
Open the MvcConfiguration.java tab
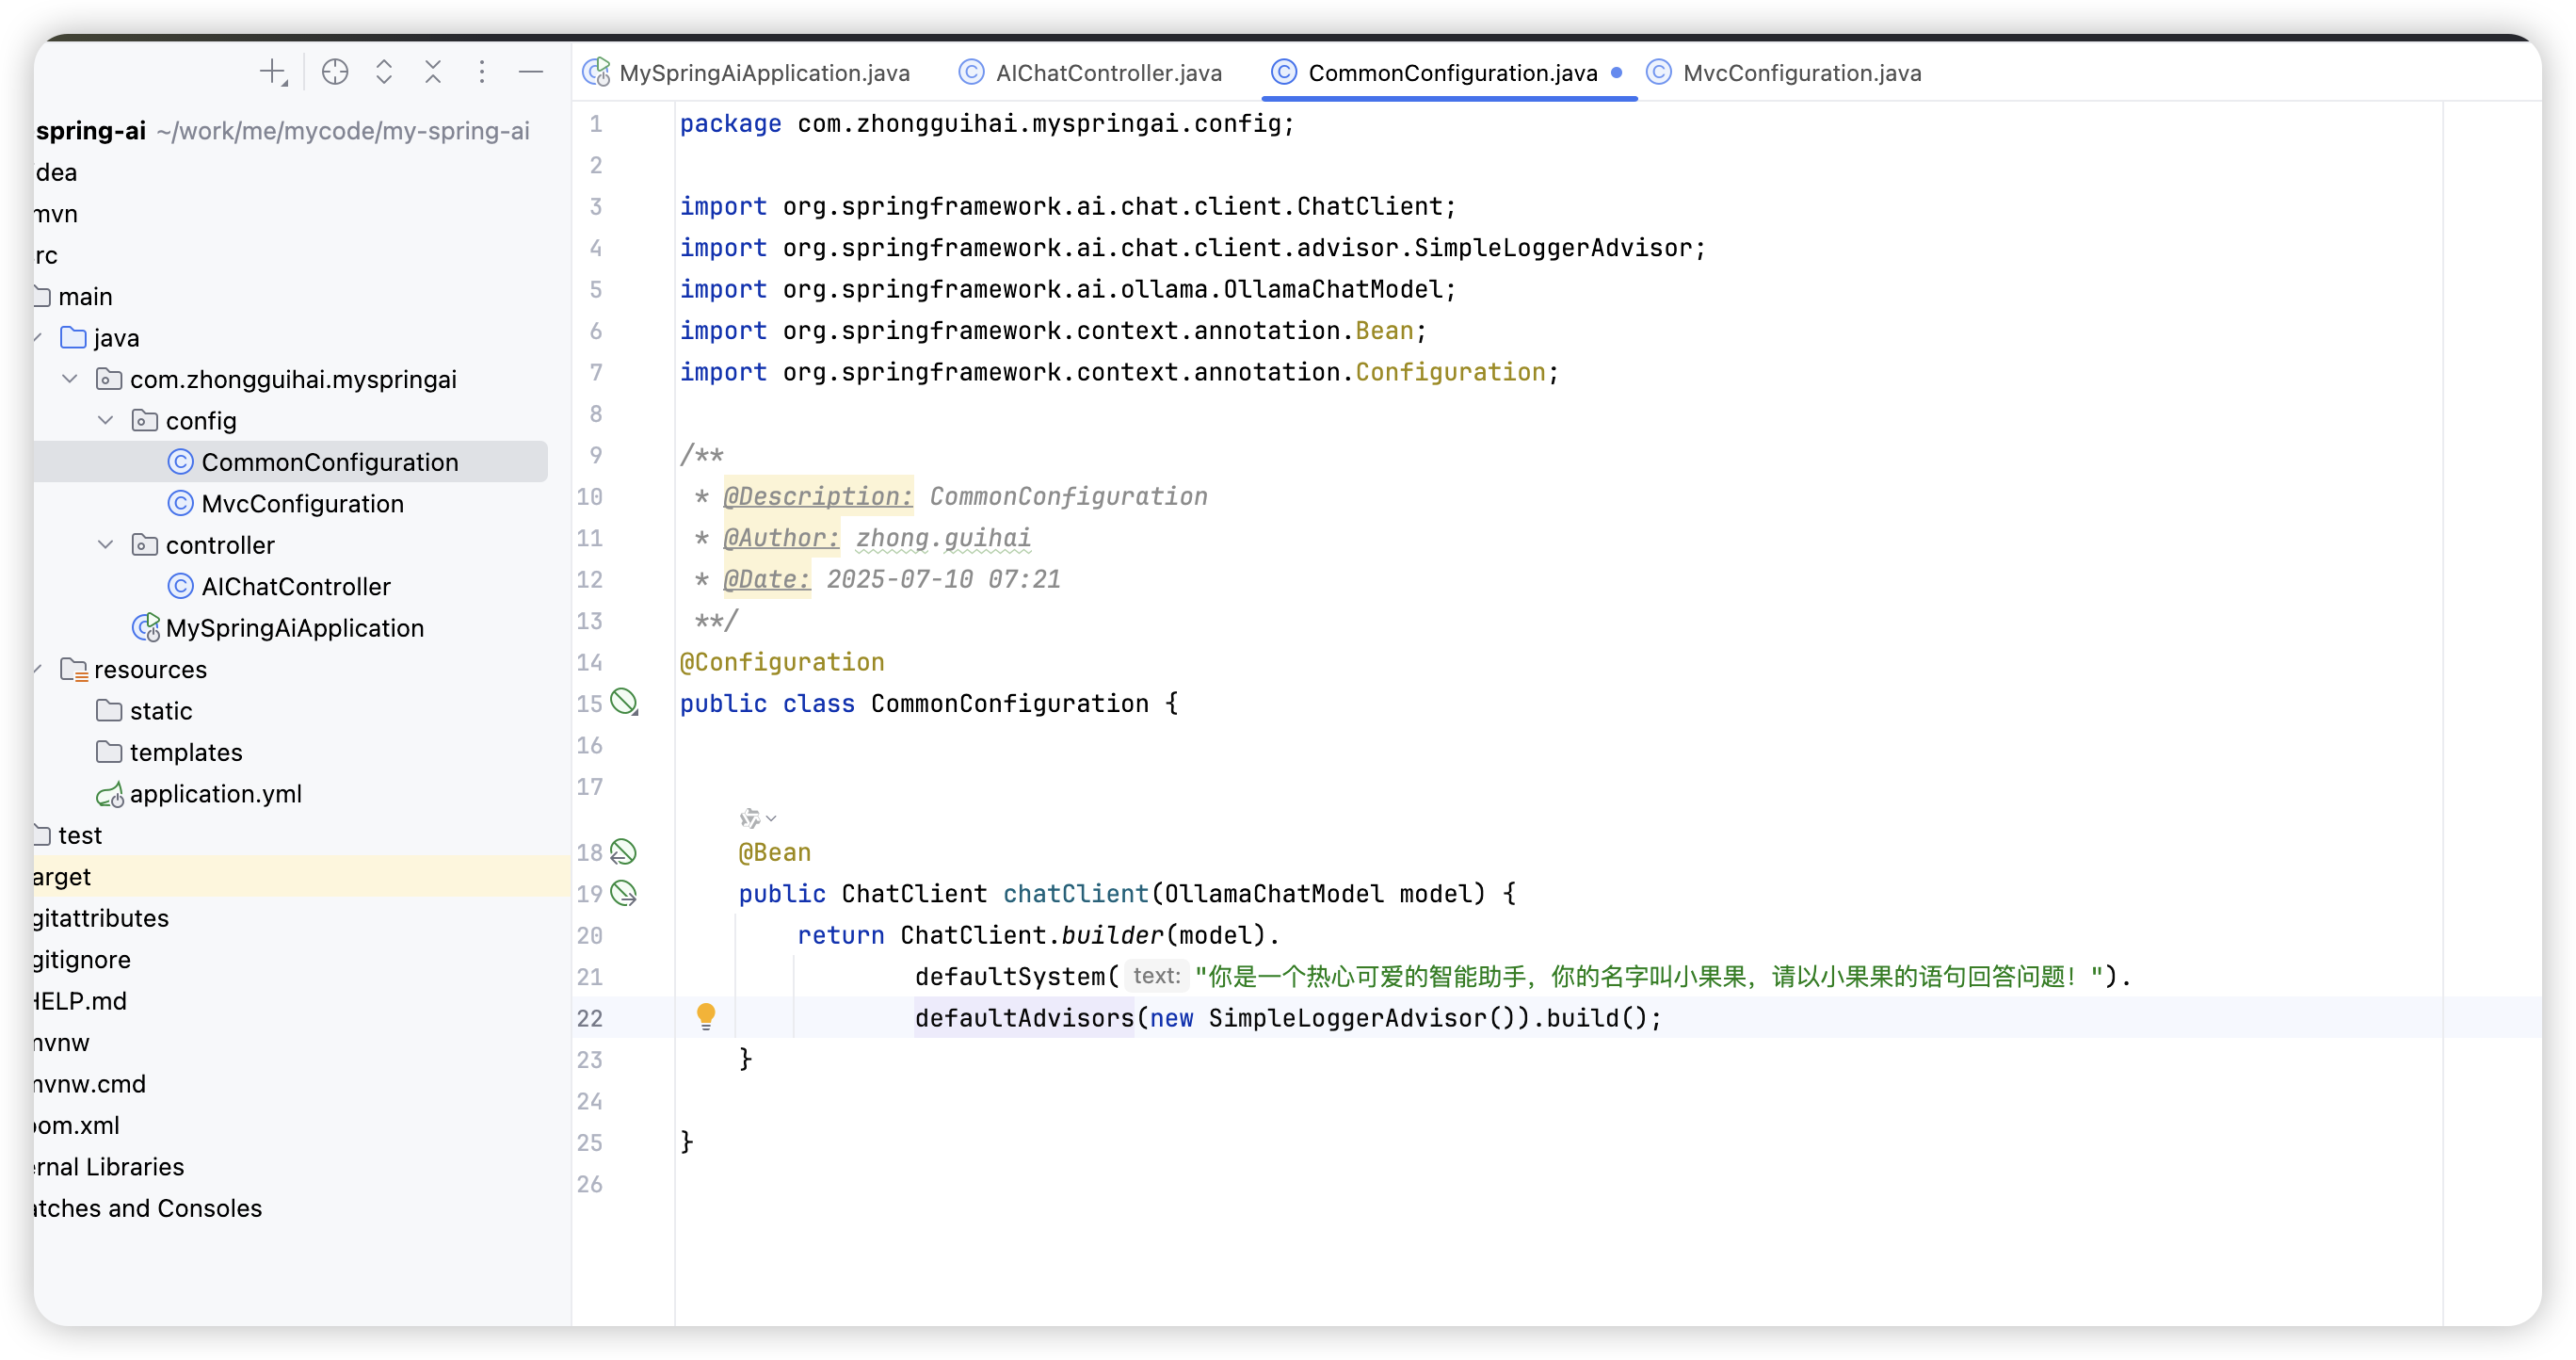pos(1801,72)
